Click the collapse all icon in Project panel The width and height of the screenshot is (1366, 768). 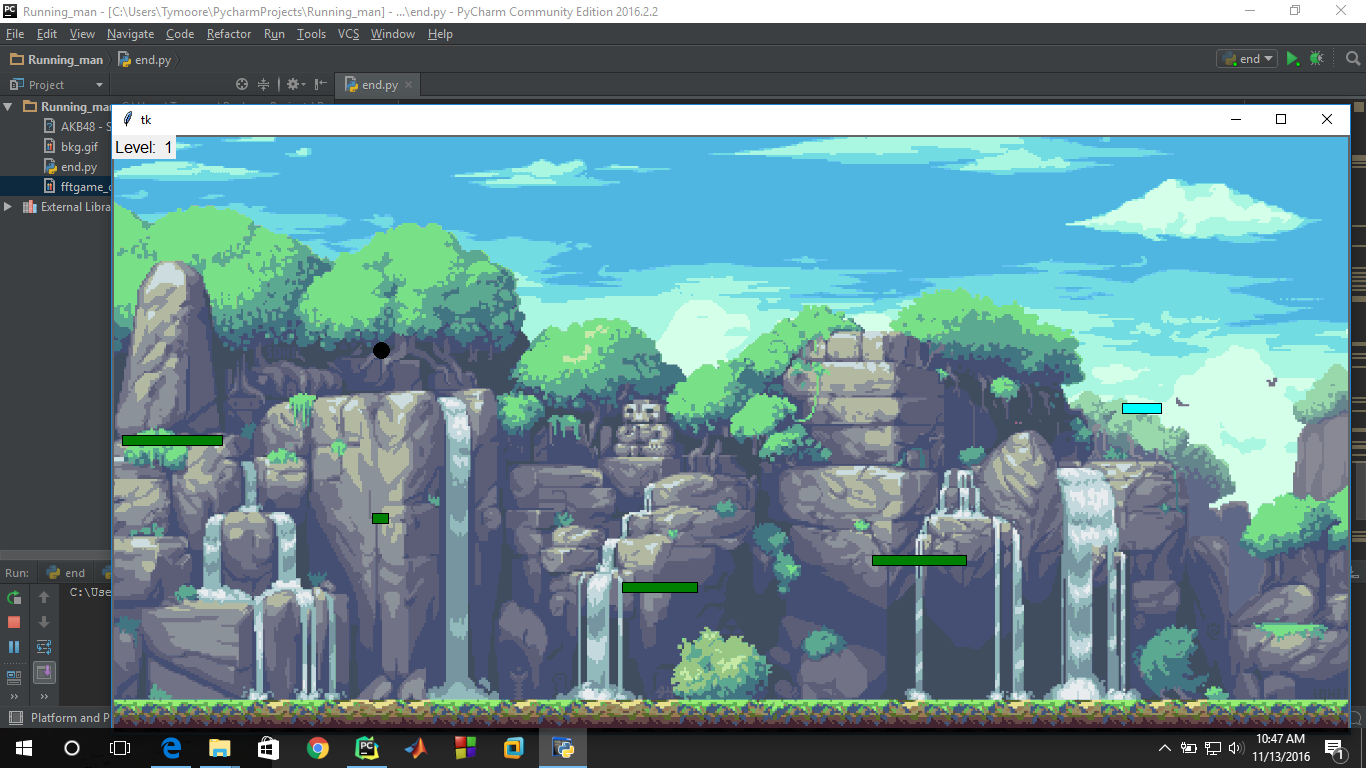pyautogui.click(x=263, y=85)
